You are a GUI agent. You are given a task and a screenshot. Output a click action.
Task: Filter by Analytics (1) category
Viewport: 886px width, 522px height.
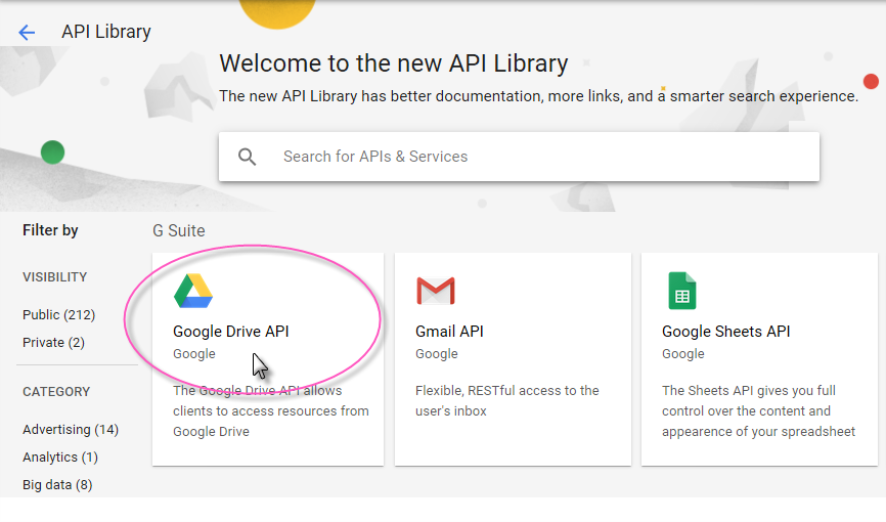pos(60,457)
